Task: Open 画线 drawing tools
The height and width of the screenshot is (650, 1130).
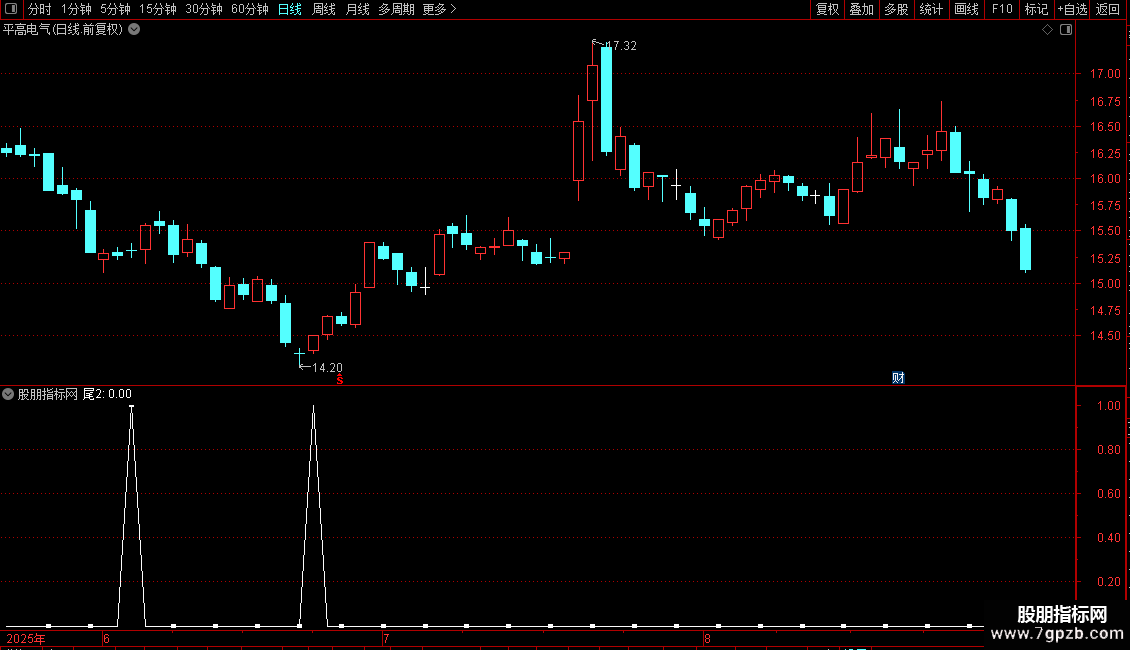Action: pyautogui.click(x=966, y=9)
